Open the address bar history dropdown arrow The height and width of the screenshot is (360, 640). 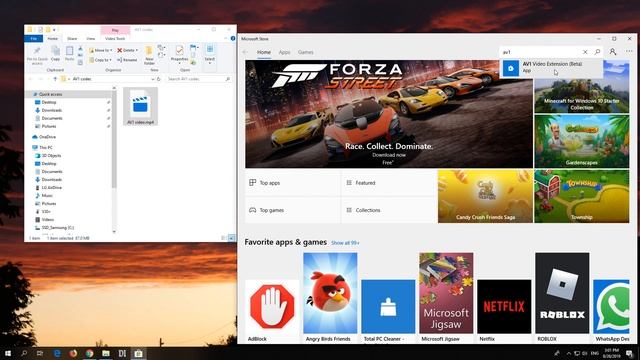coord(153,79)
